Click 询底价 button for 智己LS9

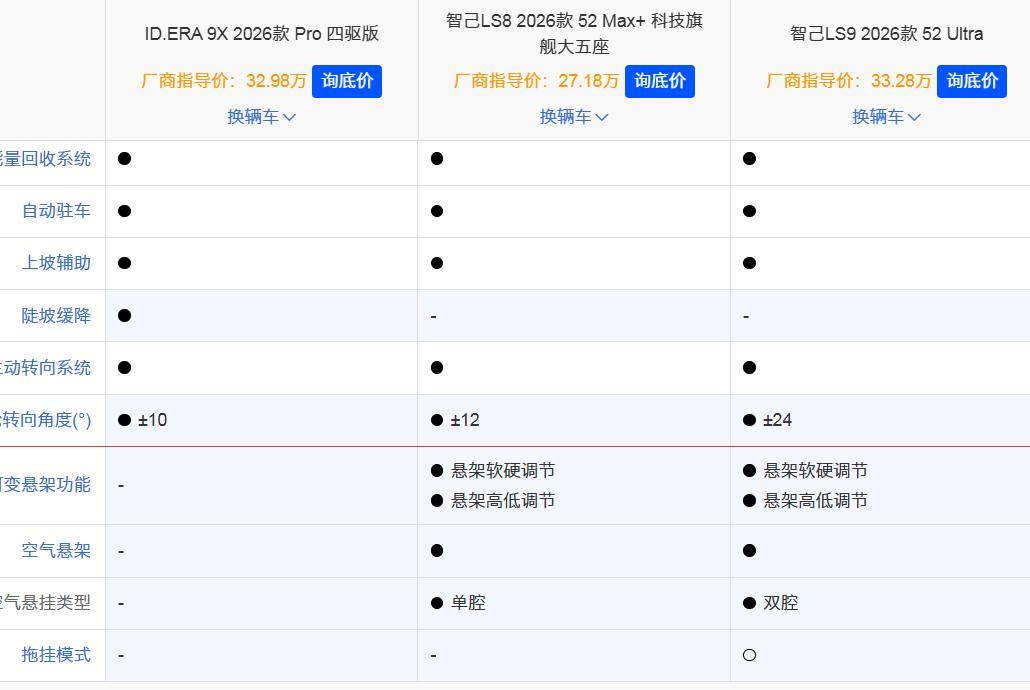[972, 81]
